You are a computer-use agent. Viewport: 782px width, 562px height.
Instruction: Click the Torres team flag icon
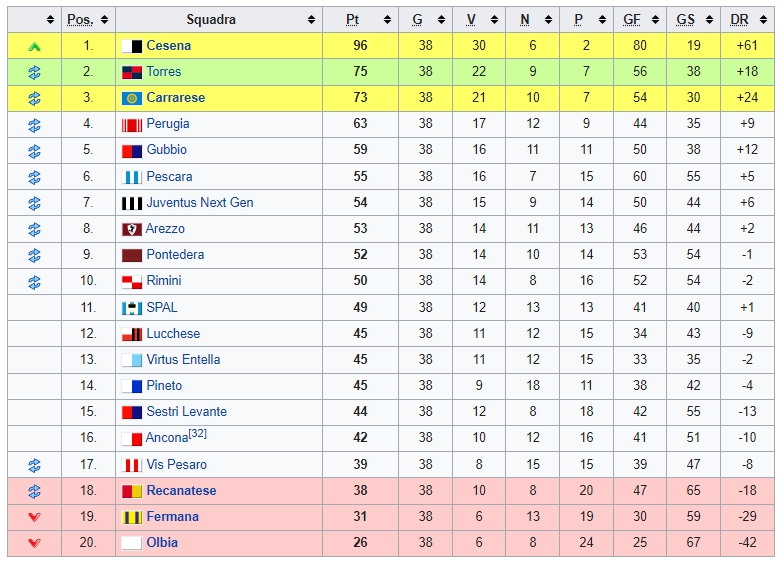click(131, 72)
